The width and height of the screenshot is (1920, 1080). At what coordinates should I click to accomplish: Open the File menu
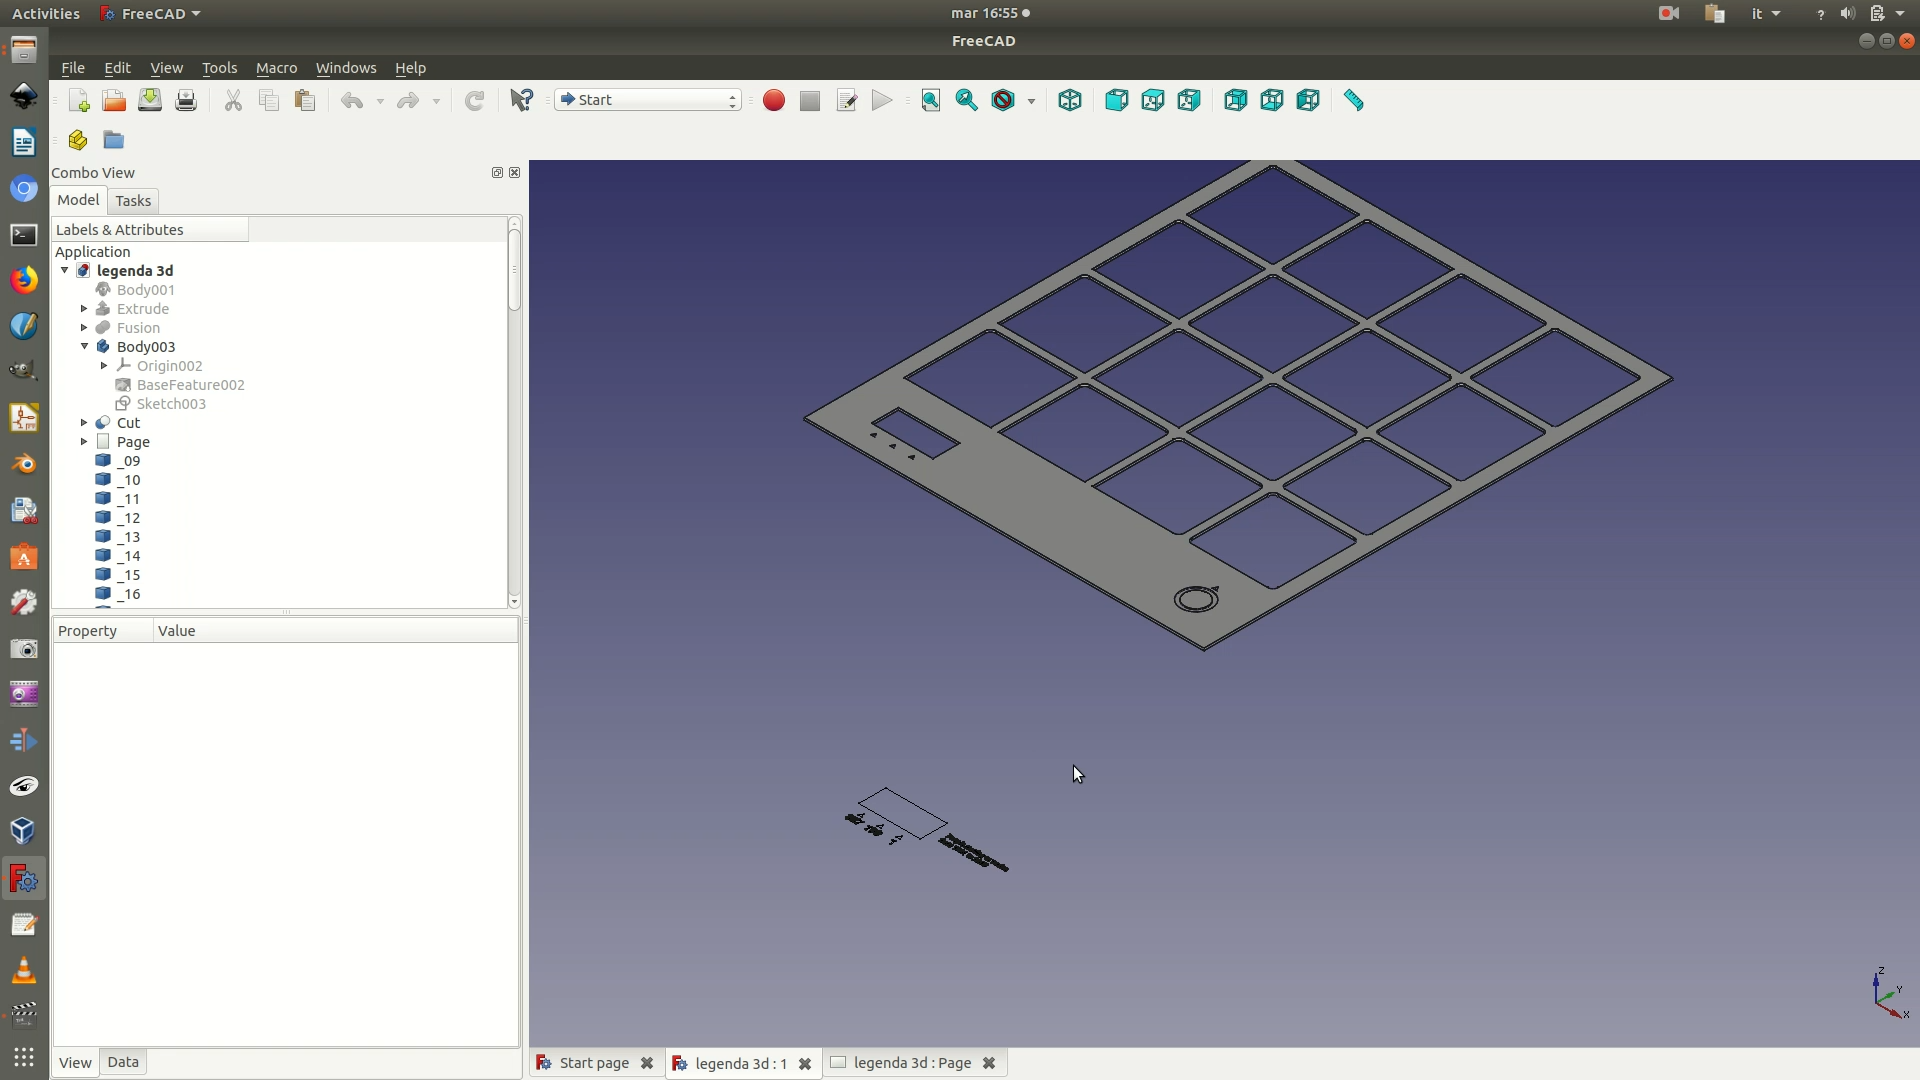(73, 68)
